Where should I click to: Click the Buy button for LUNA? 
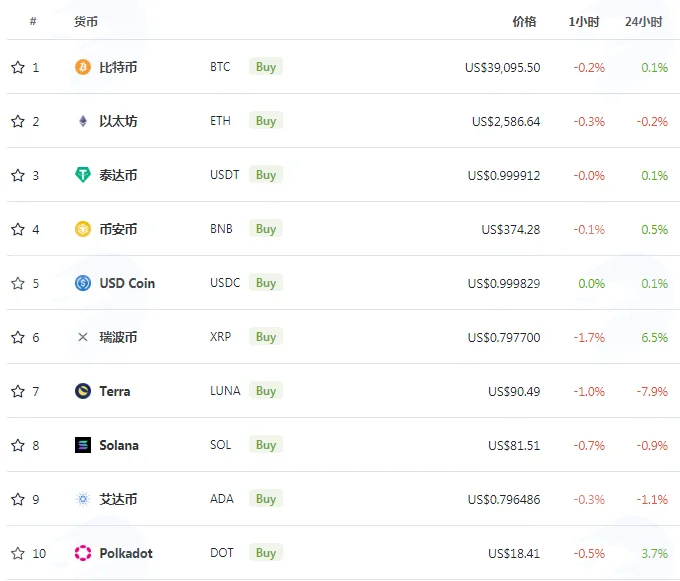coord(266,391)
